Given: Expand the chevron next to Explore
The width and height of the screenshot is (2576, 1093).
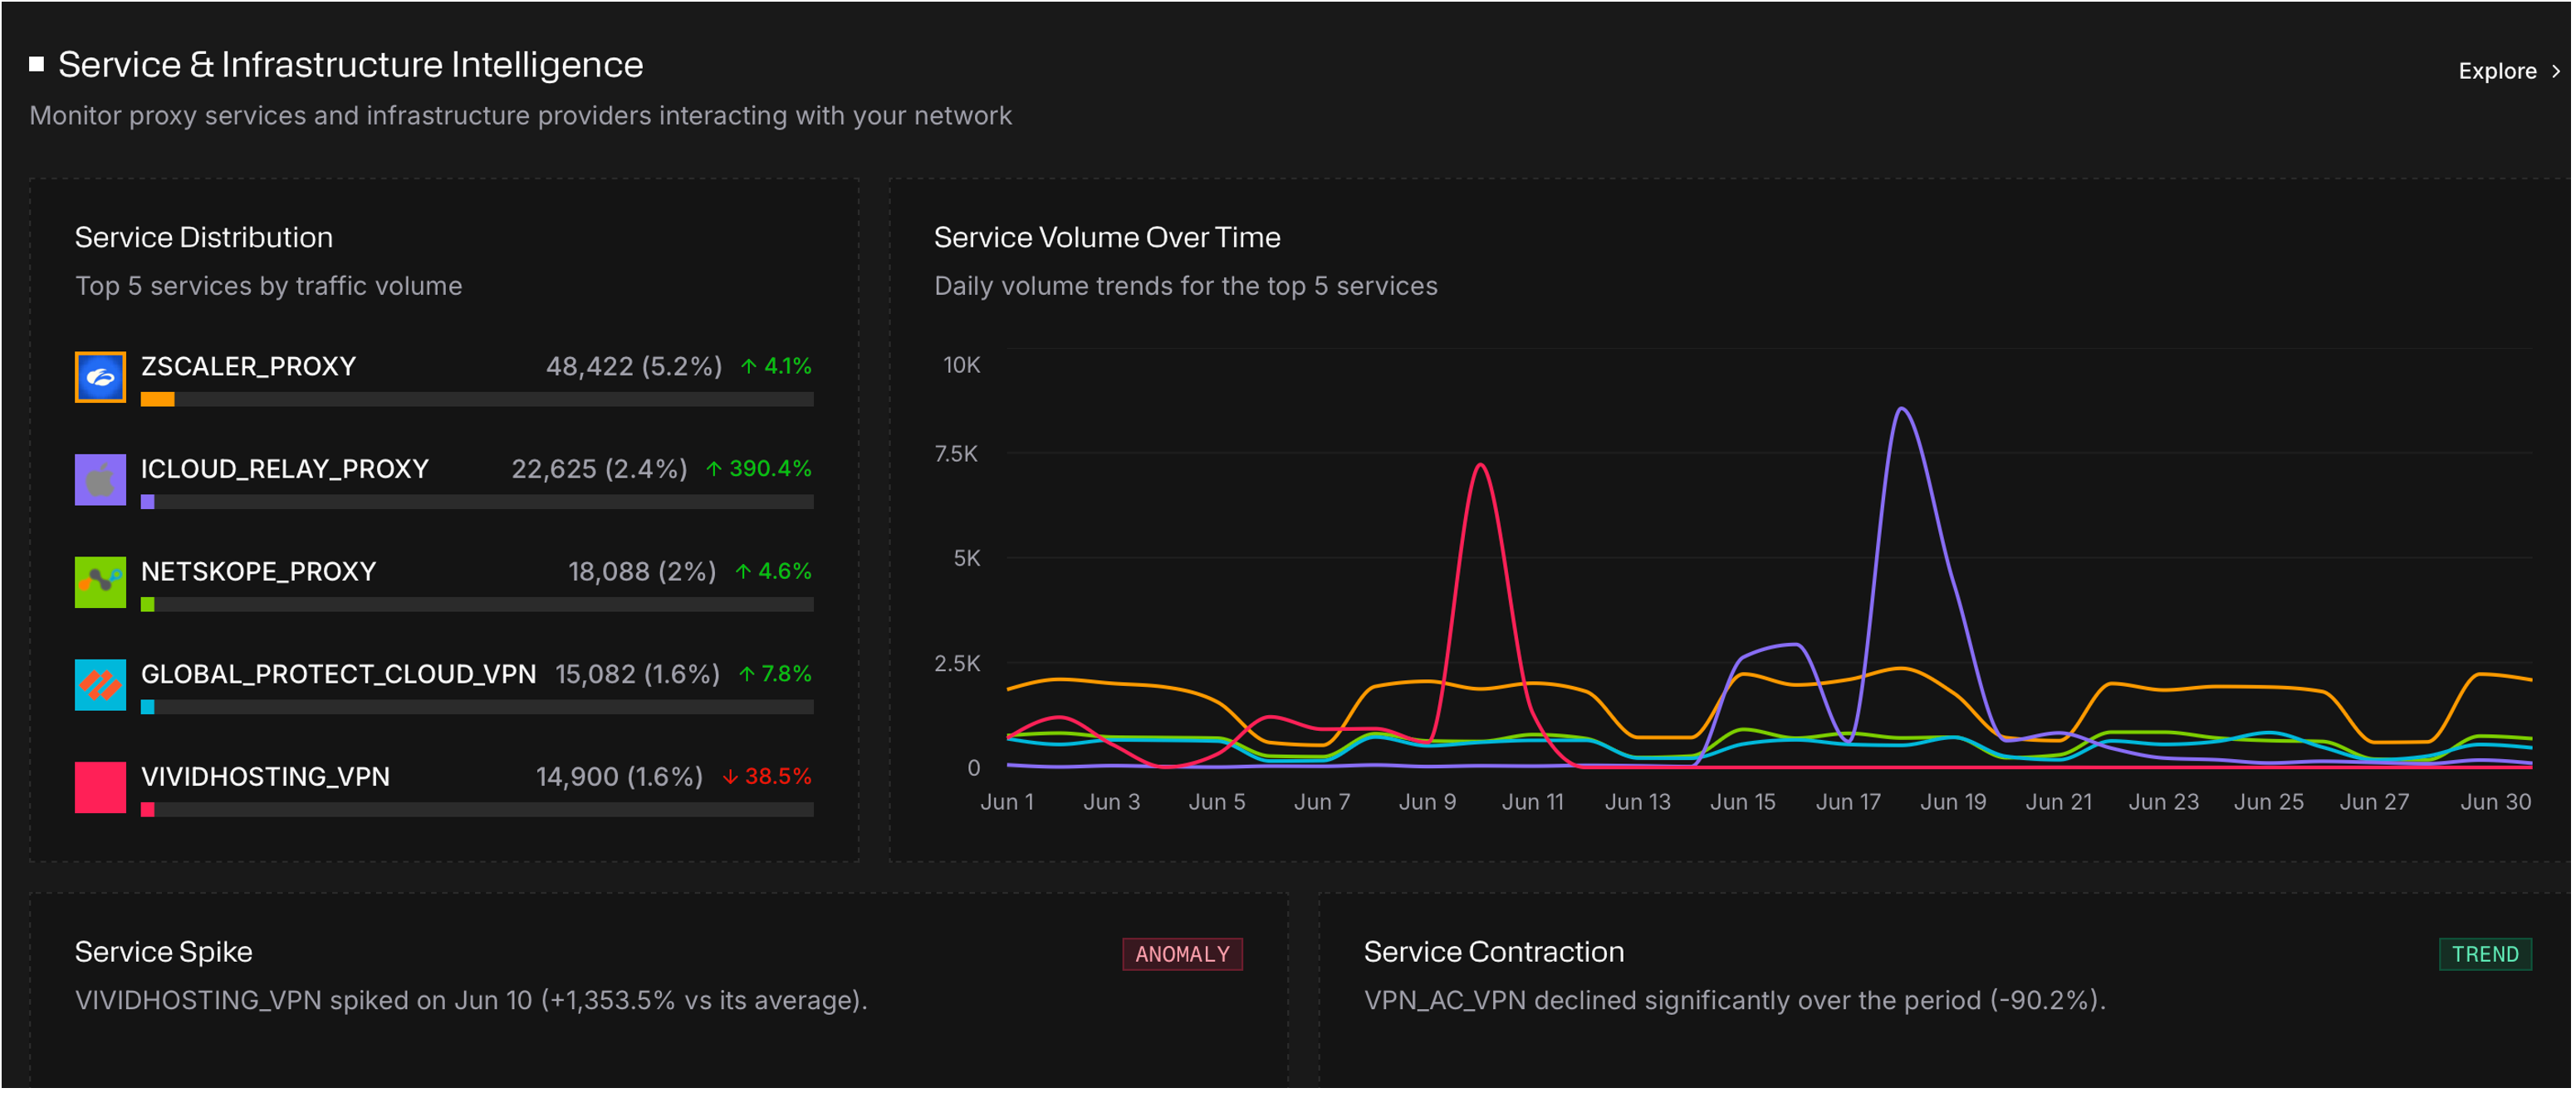Looking at the screenshot, I should pos(2555,71).
